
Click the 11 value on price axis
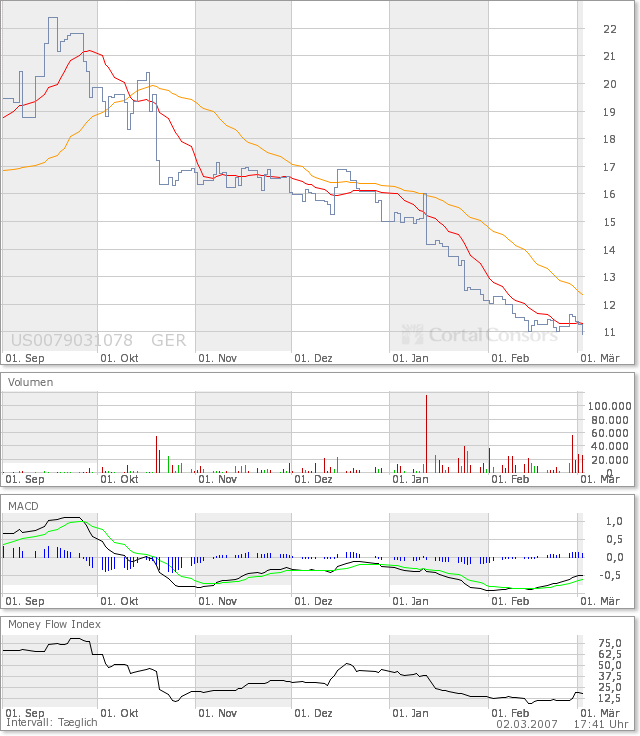point(609,332)
